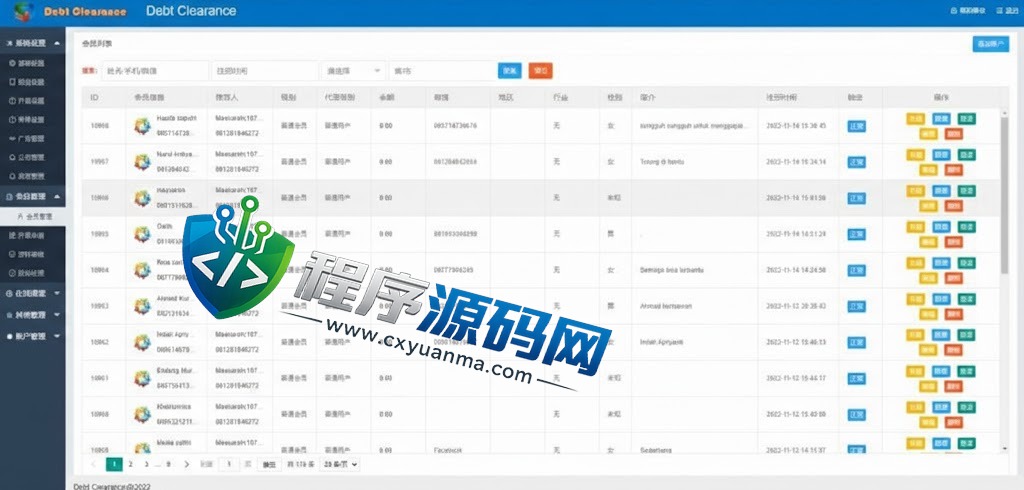The height and width of the screenshot is (490, 1024).
Task: Click the avatar of member Hasifa
Action: click(142, 125)
